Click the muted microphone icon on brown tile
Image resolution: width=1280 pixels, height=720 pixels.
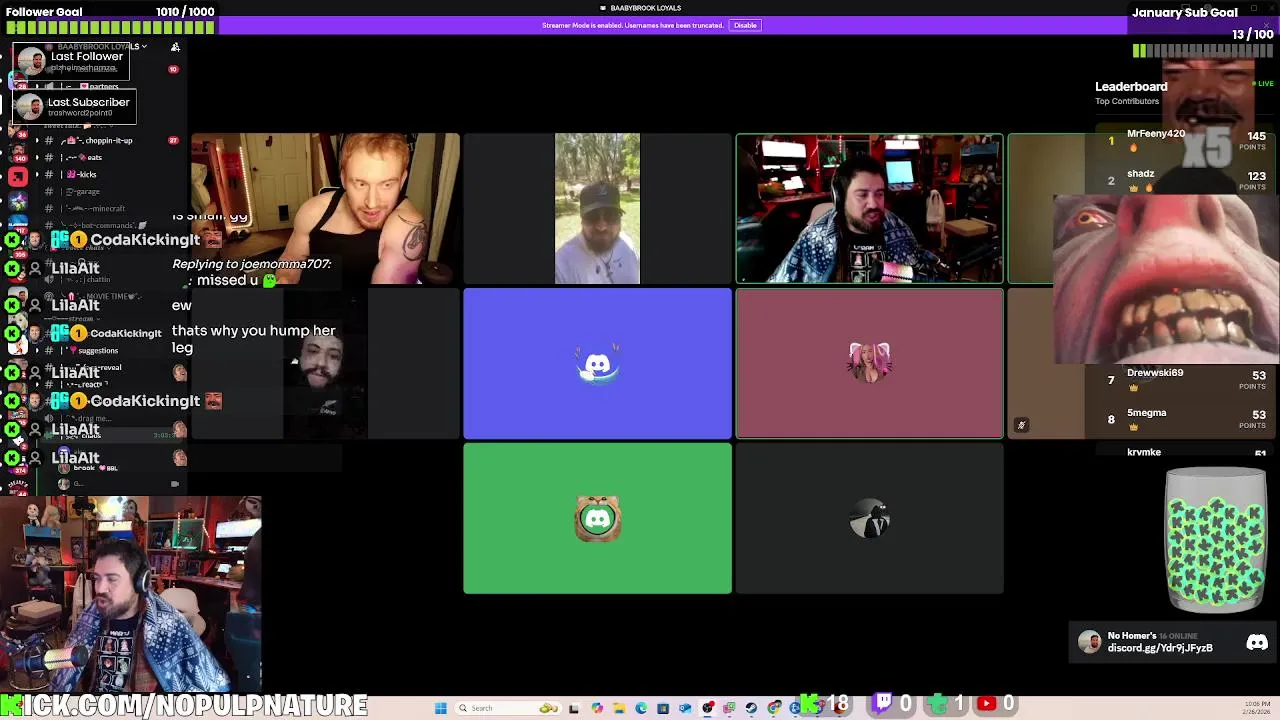(1021, 425)
